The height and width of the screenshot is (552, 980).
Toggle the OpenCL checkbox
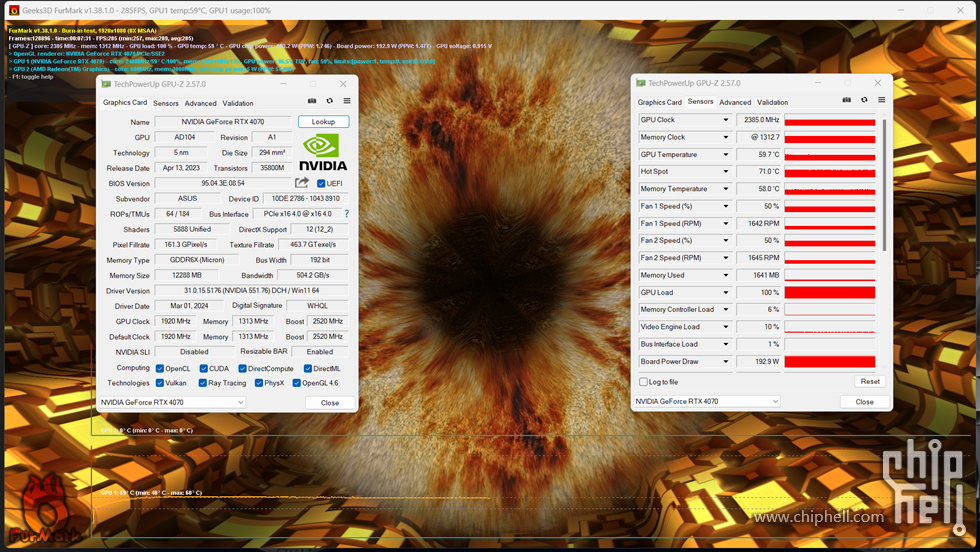[x=159, y=369]
